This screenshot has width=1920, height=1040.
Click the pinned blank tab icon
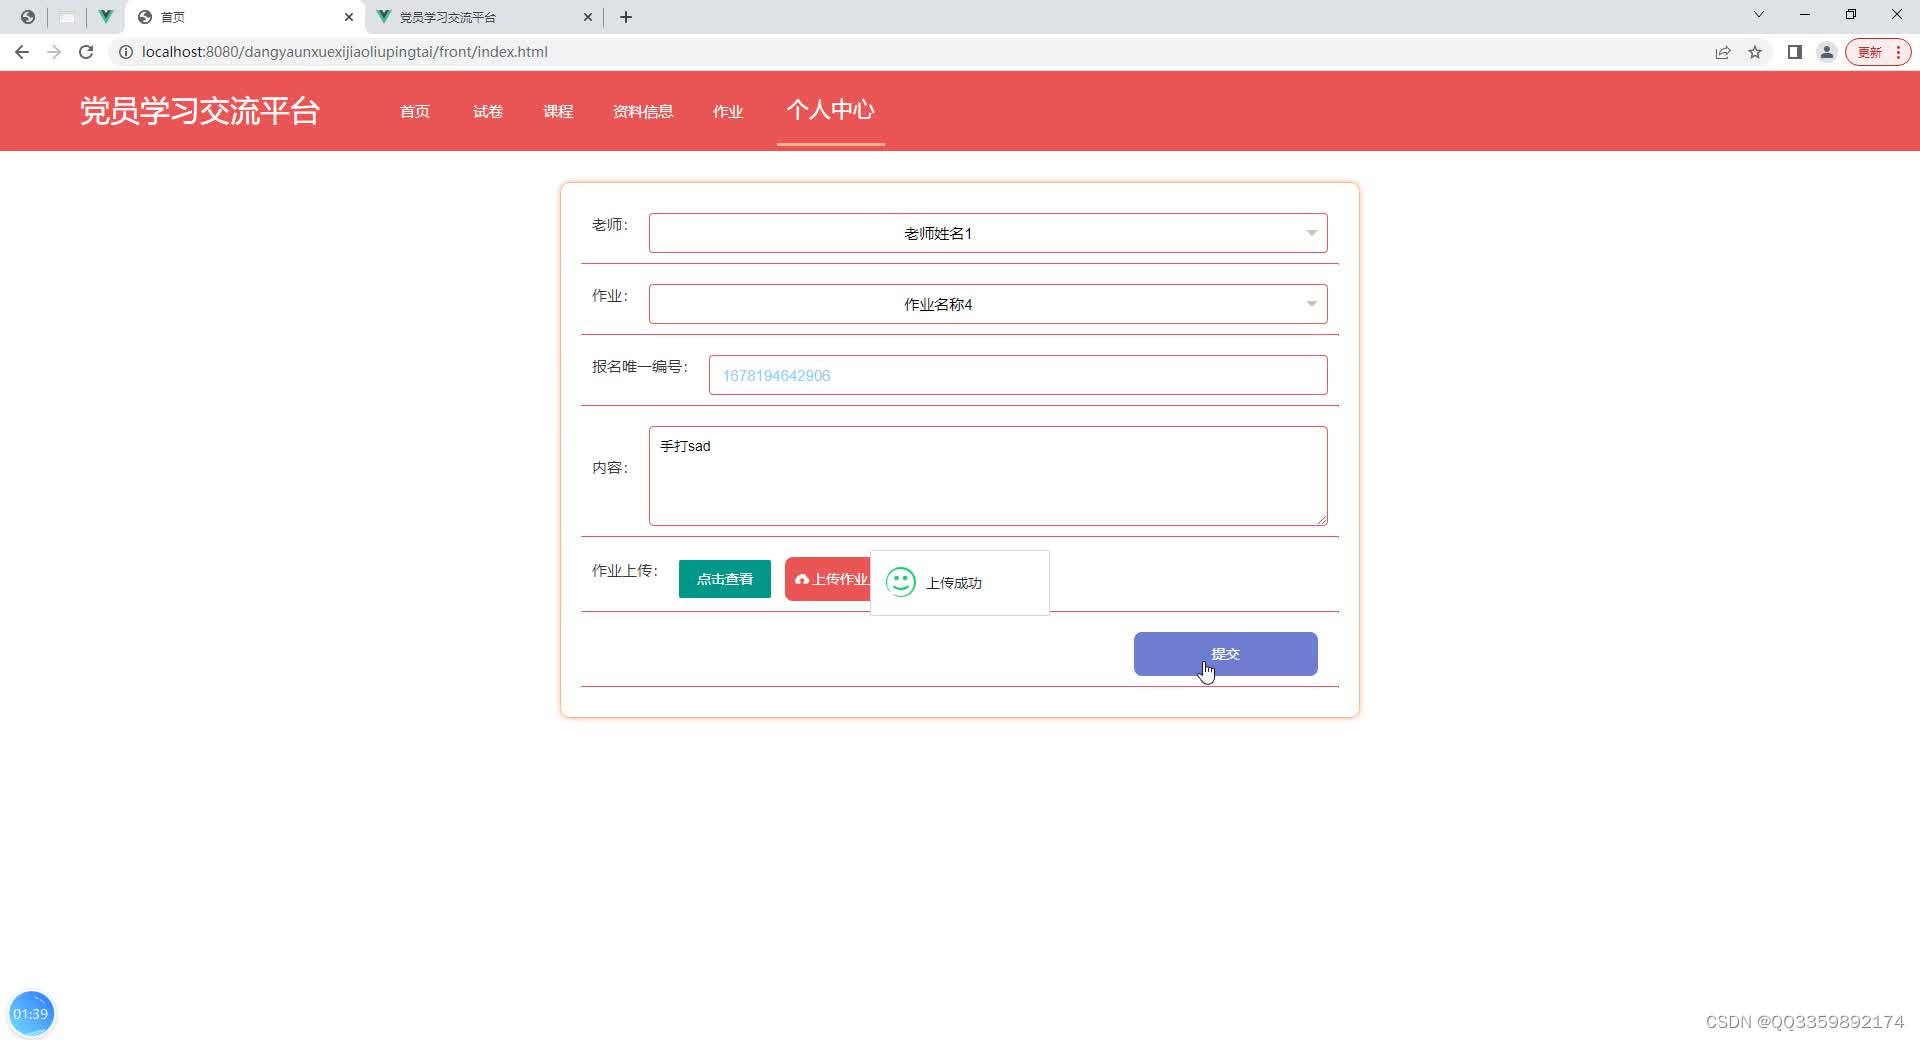(x=67, y=17)
